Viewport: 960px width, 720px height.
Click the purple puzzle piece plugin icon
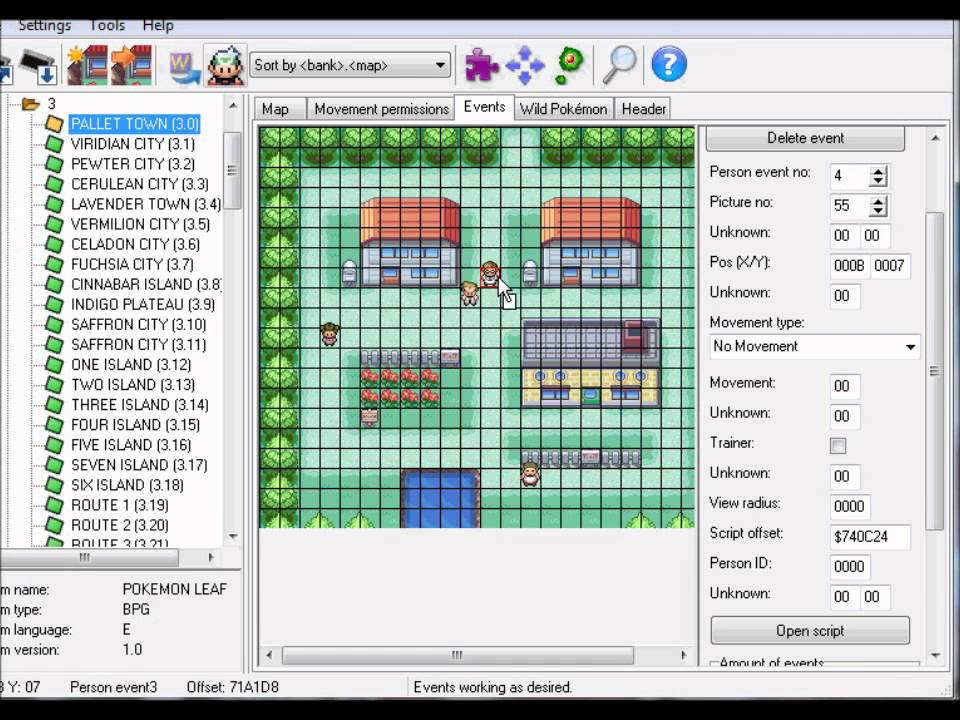point(481,65)
